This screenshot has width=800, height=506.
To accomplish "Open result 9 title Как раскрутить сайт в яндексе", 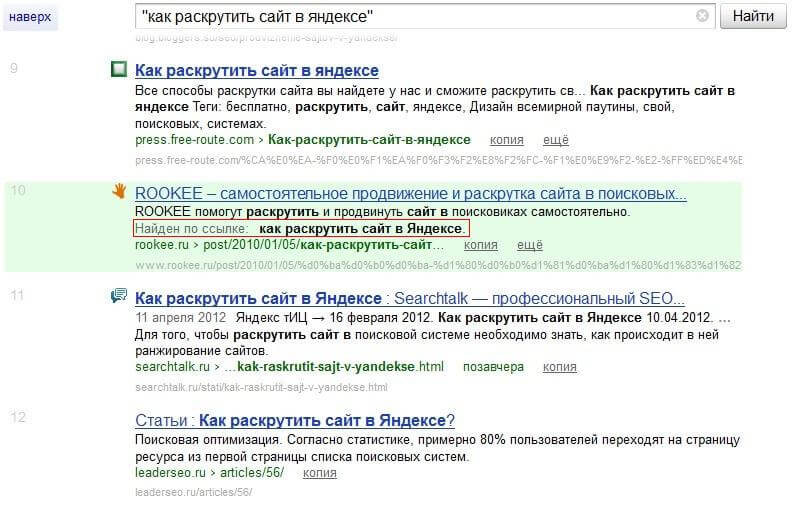I will pyautogui.click(x=256, y=70).
